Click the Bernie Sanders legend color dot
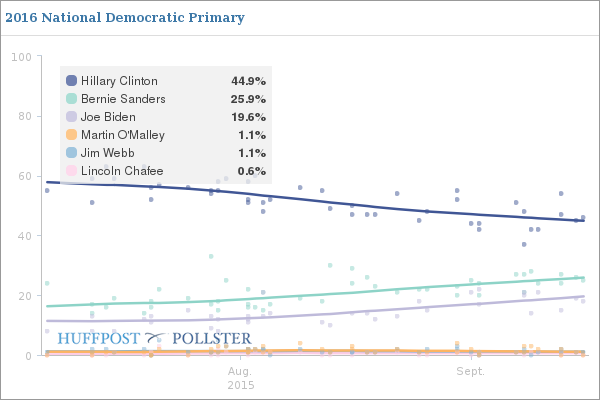Image resolution: width=600 pixels, height=400 pixels. (71, 99)
